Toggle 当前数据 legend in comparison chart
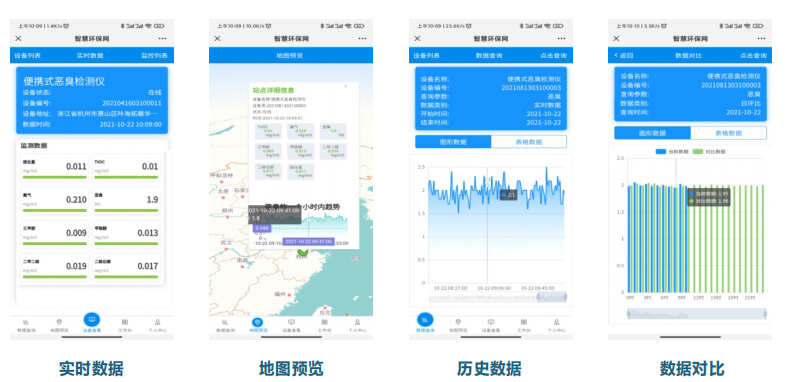The width and height of the screenshot is (805, 382). pyautogui.click(x=672, y=151)
